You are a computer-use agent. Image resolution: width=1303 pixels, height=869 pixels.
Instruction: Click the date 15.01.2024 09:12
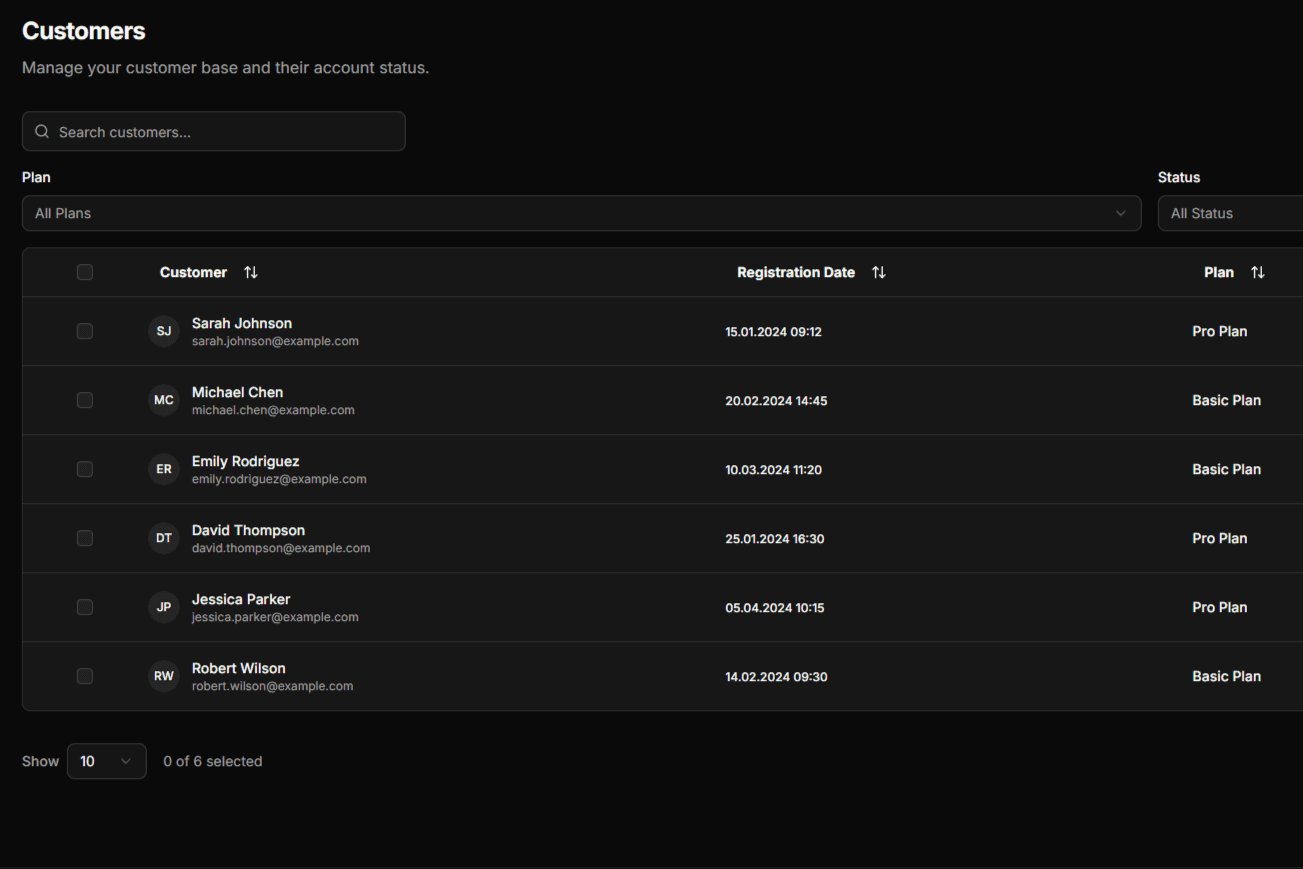[x=774, y=331]
